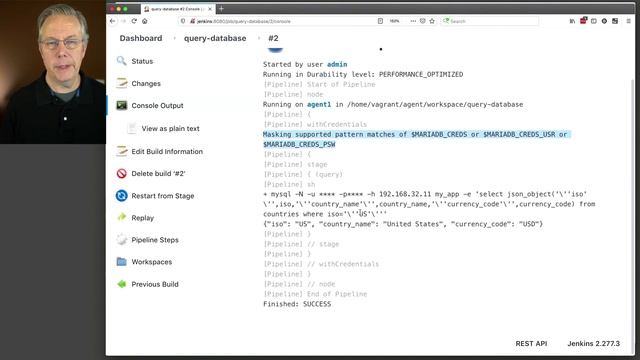Show sidebars icon in browser toolbar
This screenshot has width=640, height=360.
[593, 21]
